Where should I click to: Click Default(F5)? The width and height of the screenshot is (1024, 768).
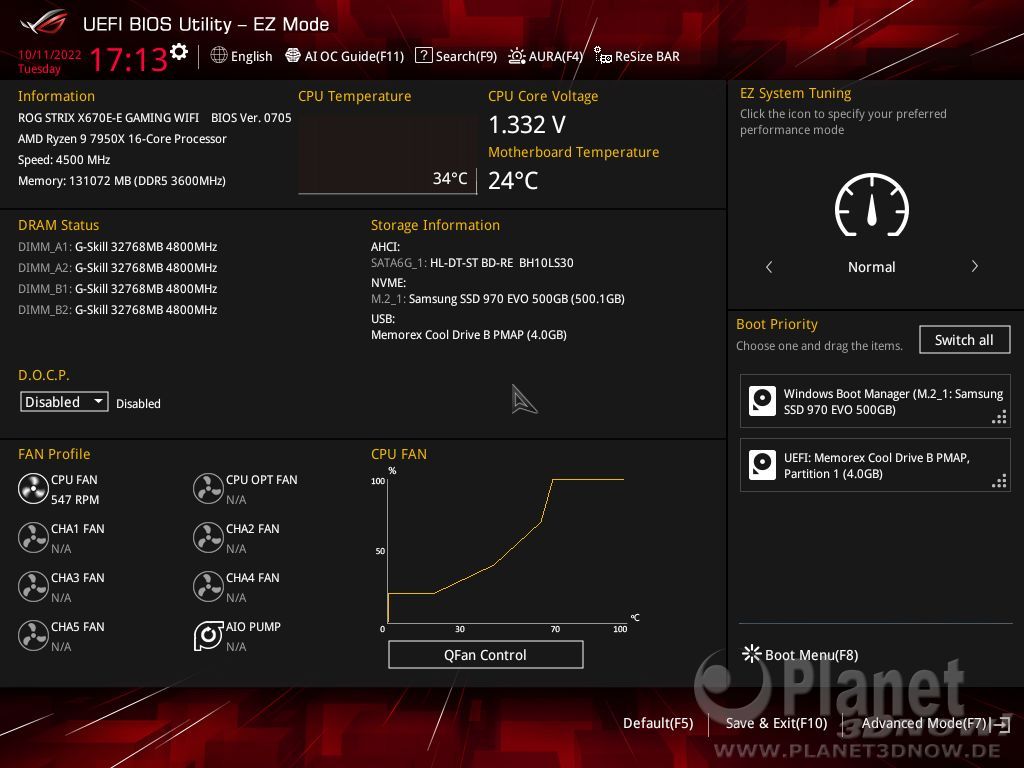pos(658,723)
